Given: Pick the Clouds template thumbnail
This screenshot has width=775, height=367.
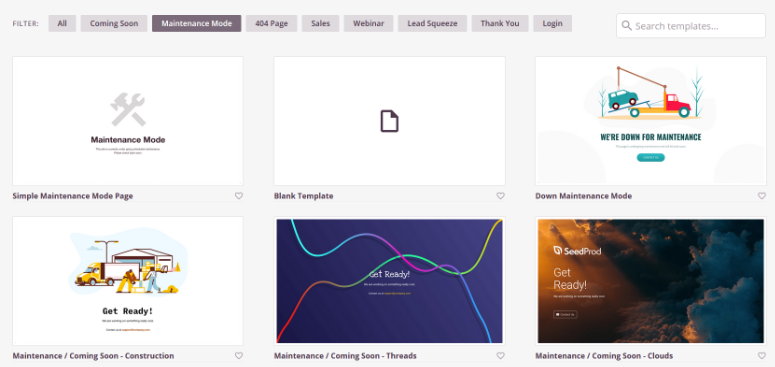Looking at the screenshot, I should (x=651, y=281).
